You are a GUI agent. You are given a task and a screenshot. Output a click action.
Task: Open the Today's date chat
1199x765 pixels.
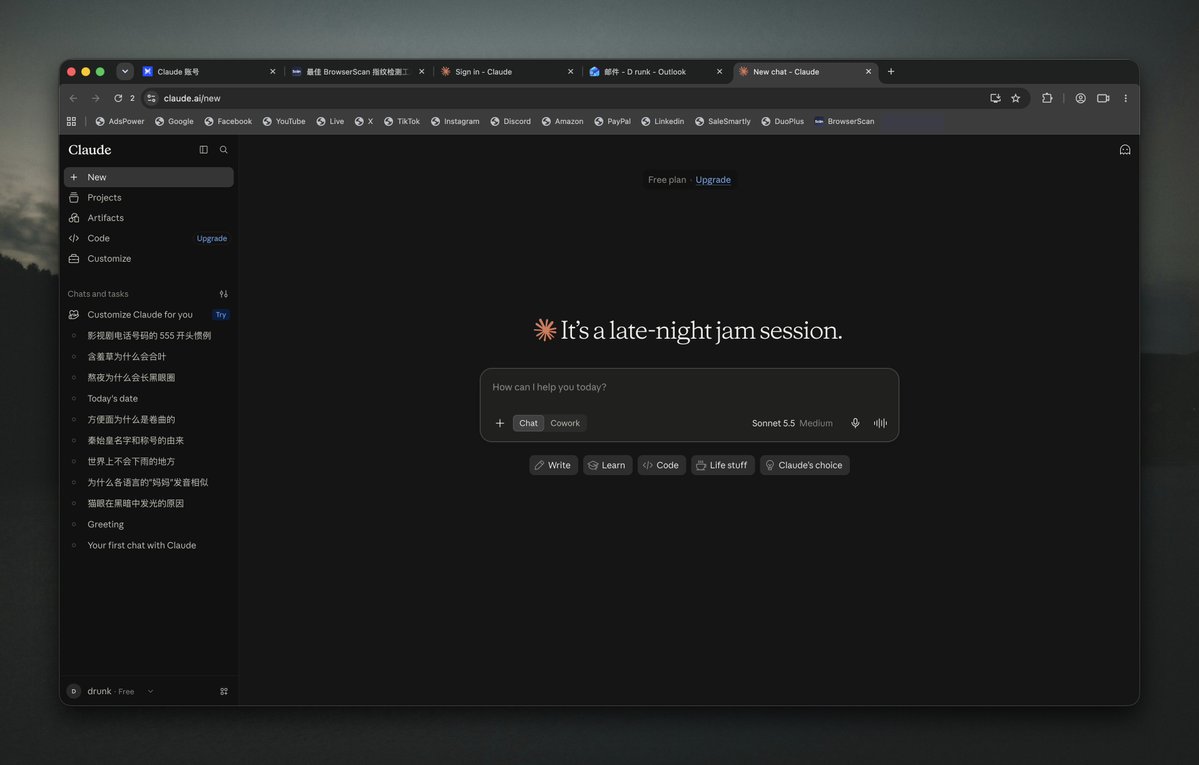click(x=148, y=399)
